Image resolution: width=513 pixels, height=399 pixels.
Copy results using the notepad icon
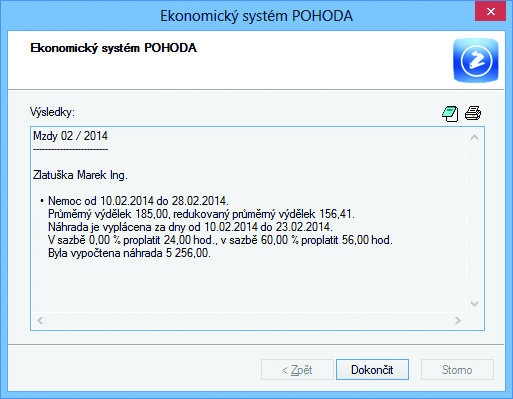[450, 114]
